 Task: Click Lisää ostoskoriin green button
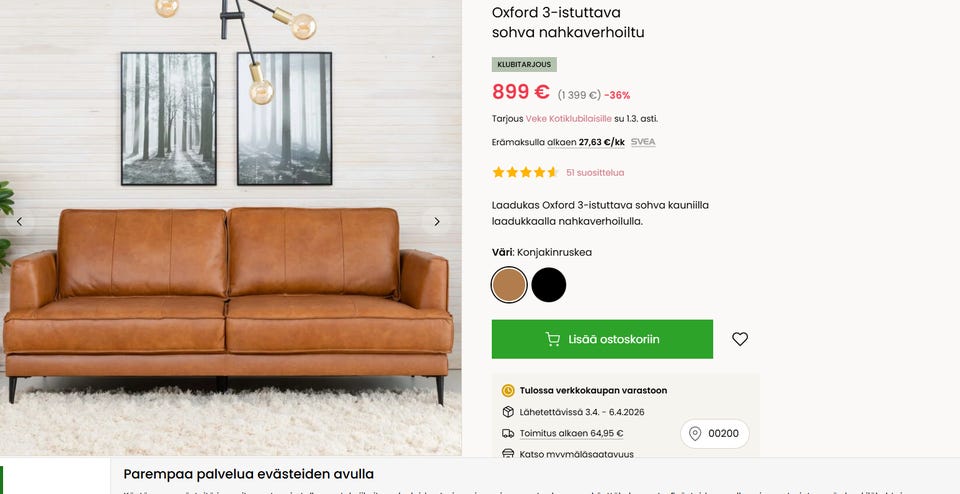pos(602,339)
